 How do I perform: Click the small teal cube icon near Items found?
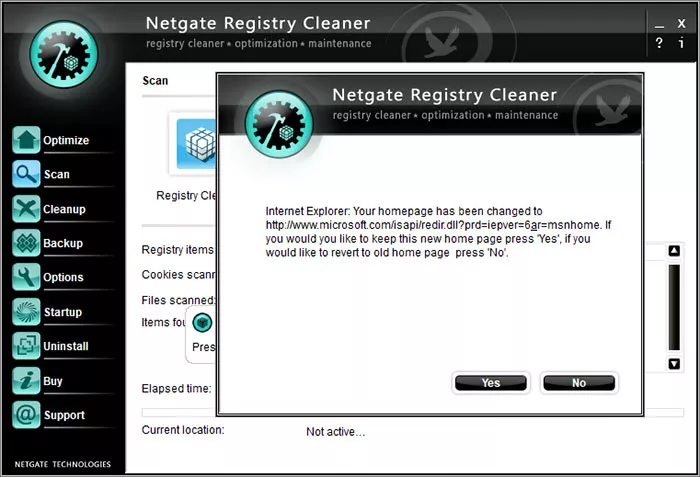pyautogui.click(x=202, y=322)
